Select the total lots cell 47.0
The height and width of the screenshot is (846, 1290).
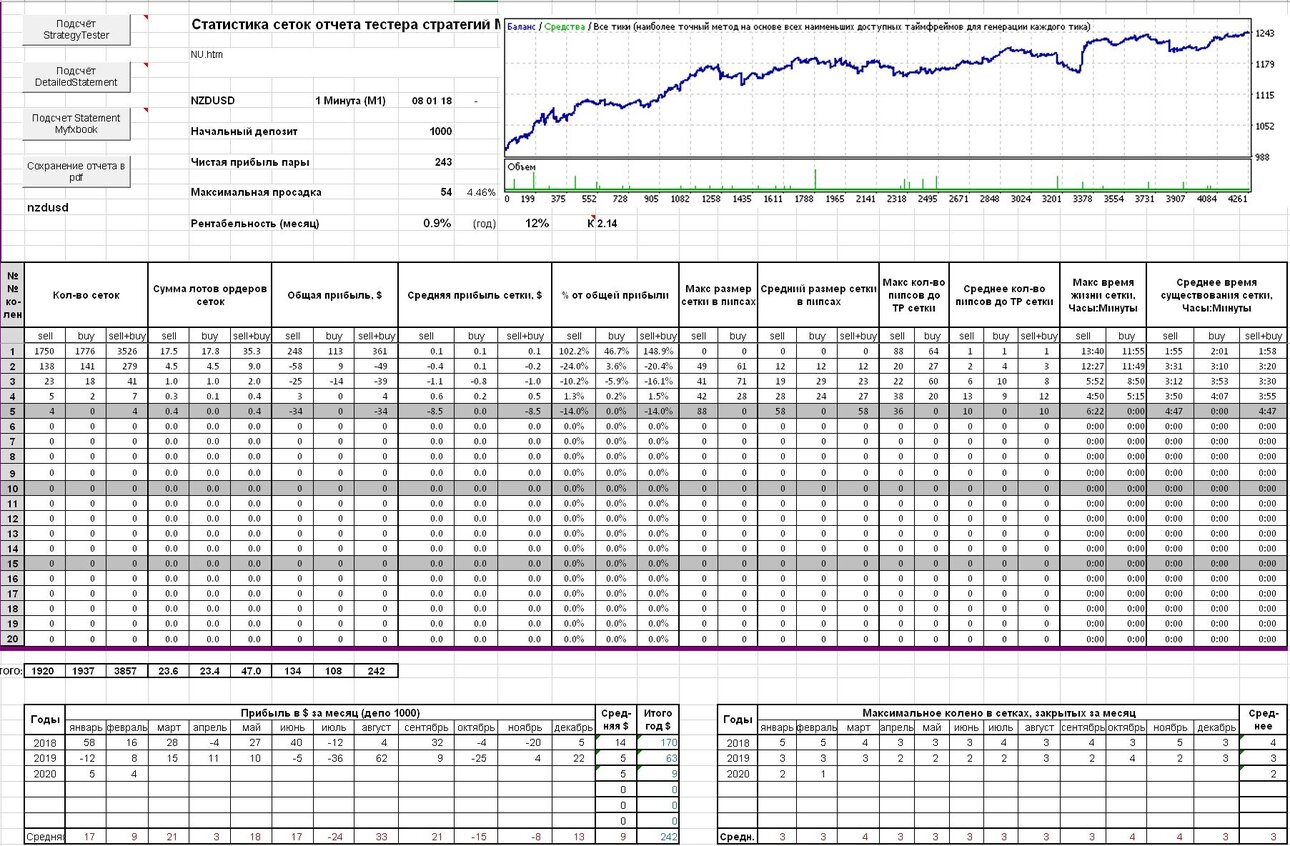pyautogui.click(x=252, y=671)
